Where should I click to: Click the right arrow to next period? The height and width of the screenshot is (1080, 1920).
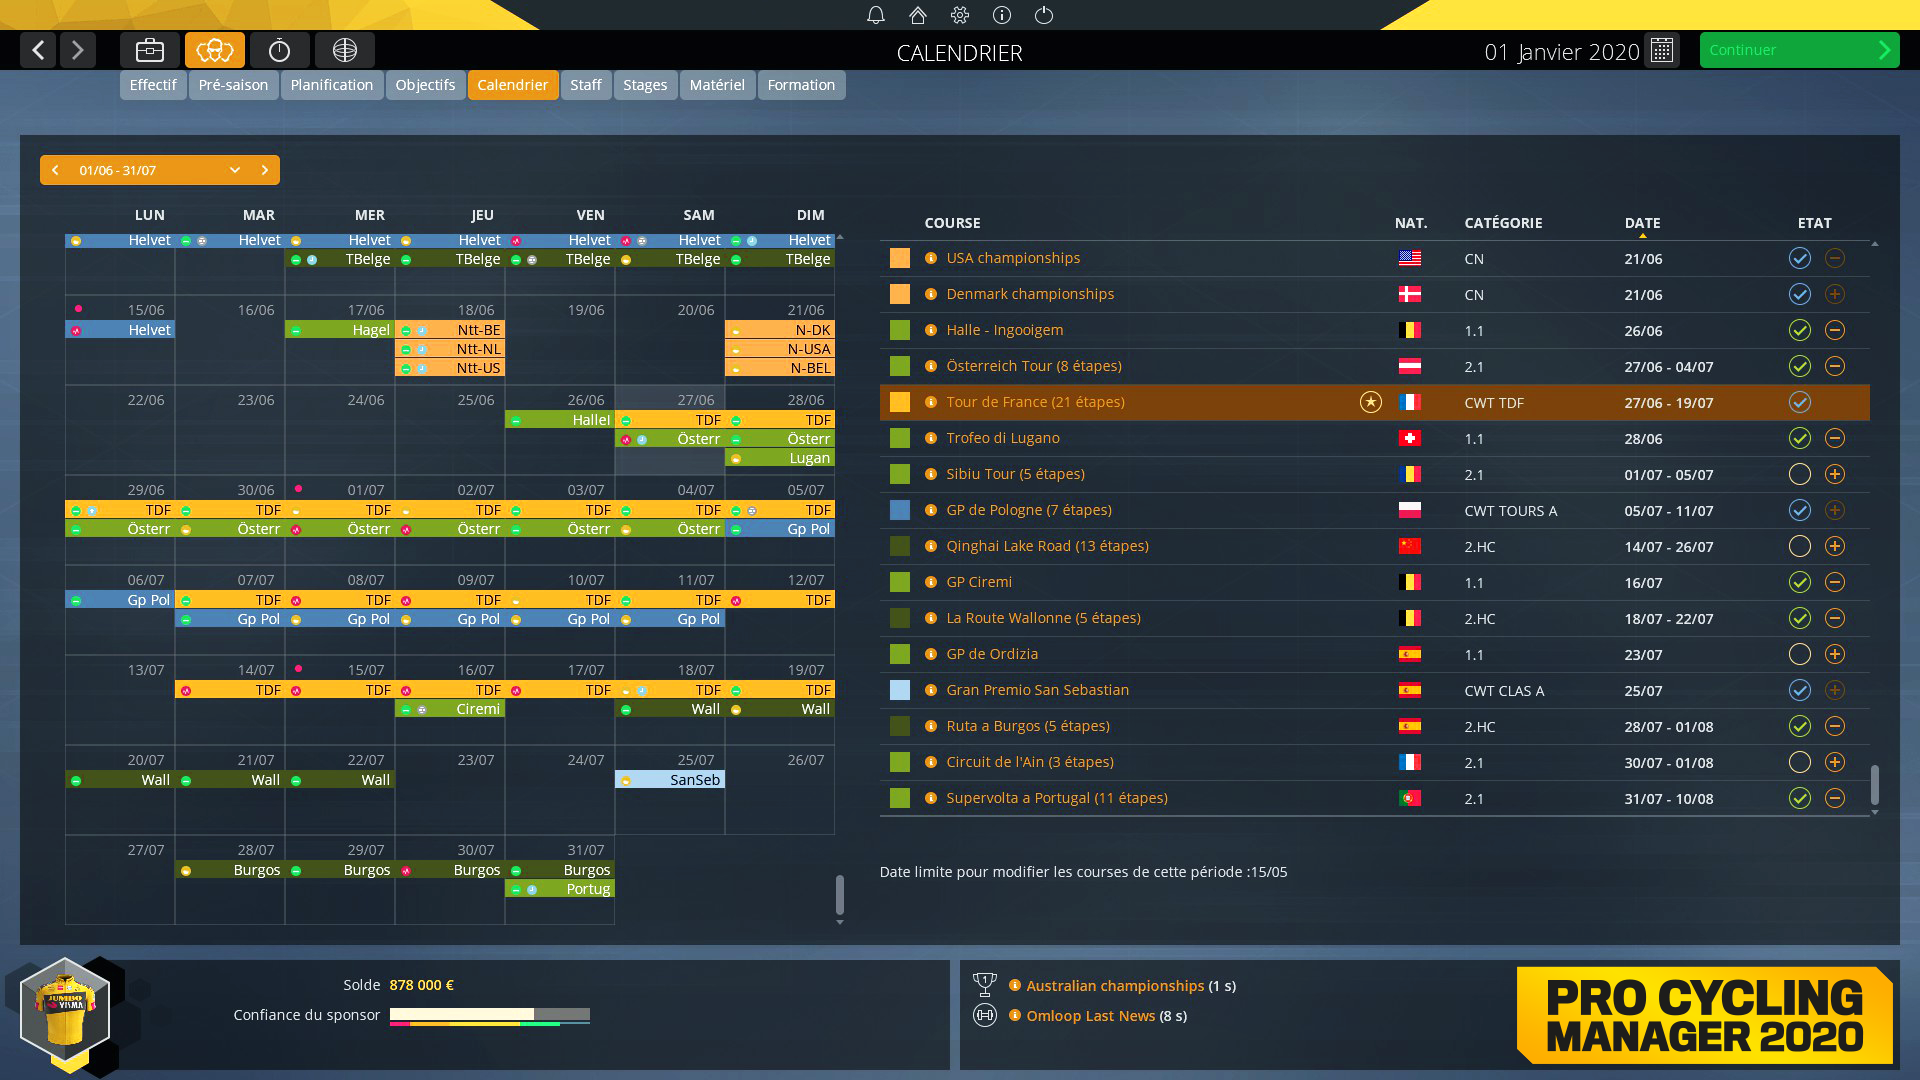pos(264,169)
